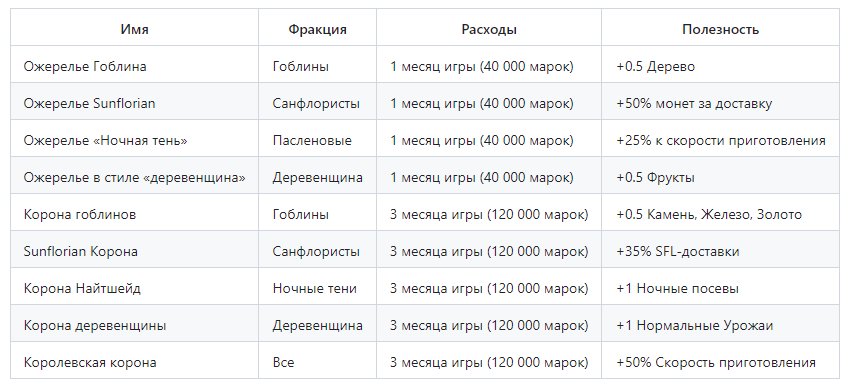
Task: Select the Ожерелье Sunflorian name cell
Action: pos(134,103)
